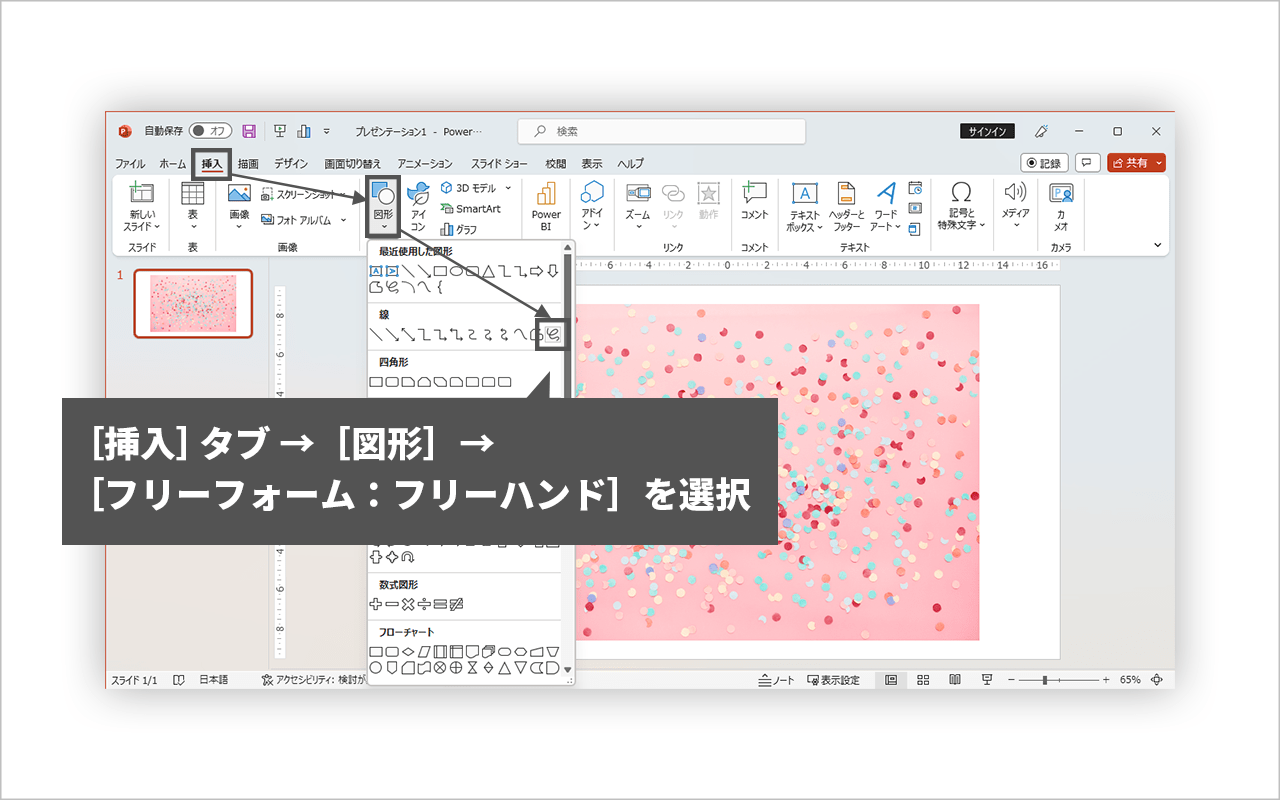Open the Power BI tool
Screen dimensions: 1280x800
click(546, 205)
